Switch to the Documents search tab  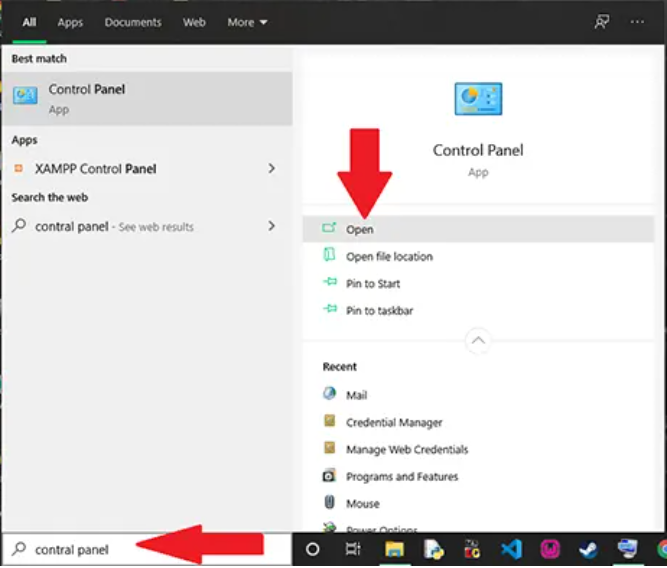point(133,22)
